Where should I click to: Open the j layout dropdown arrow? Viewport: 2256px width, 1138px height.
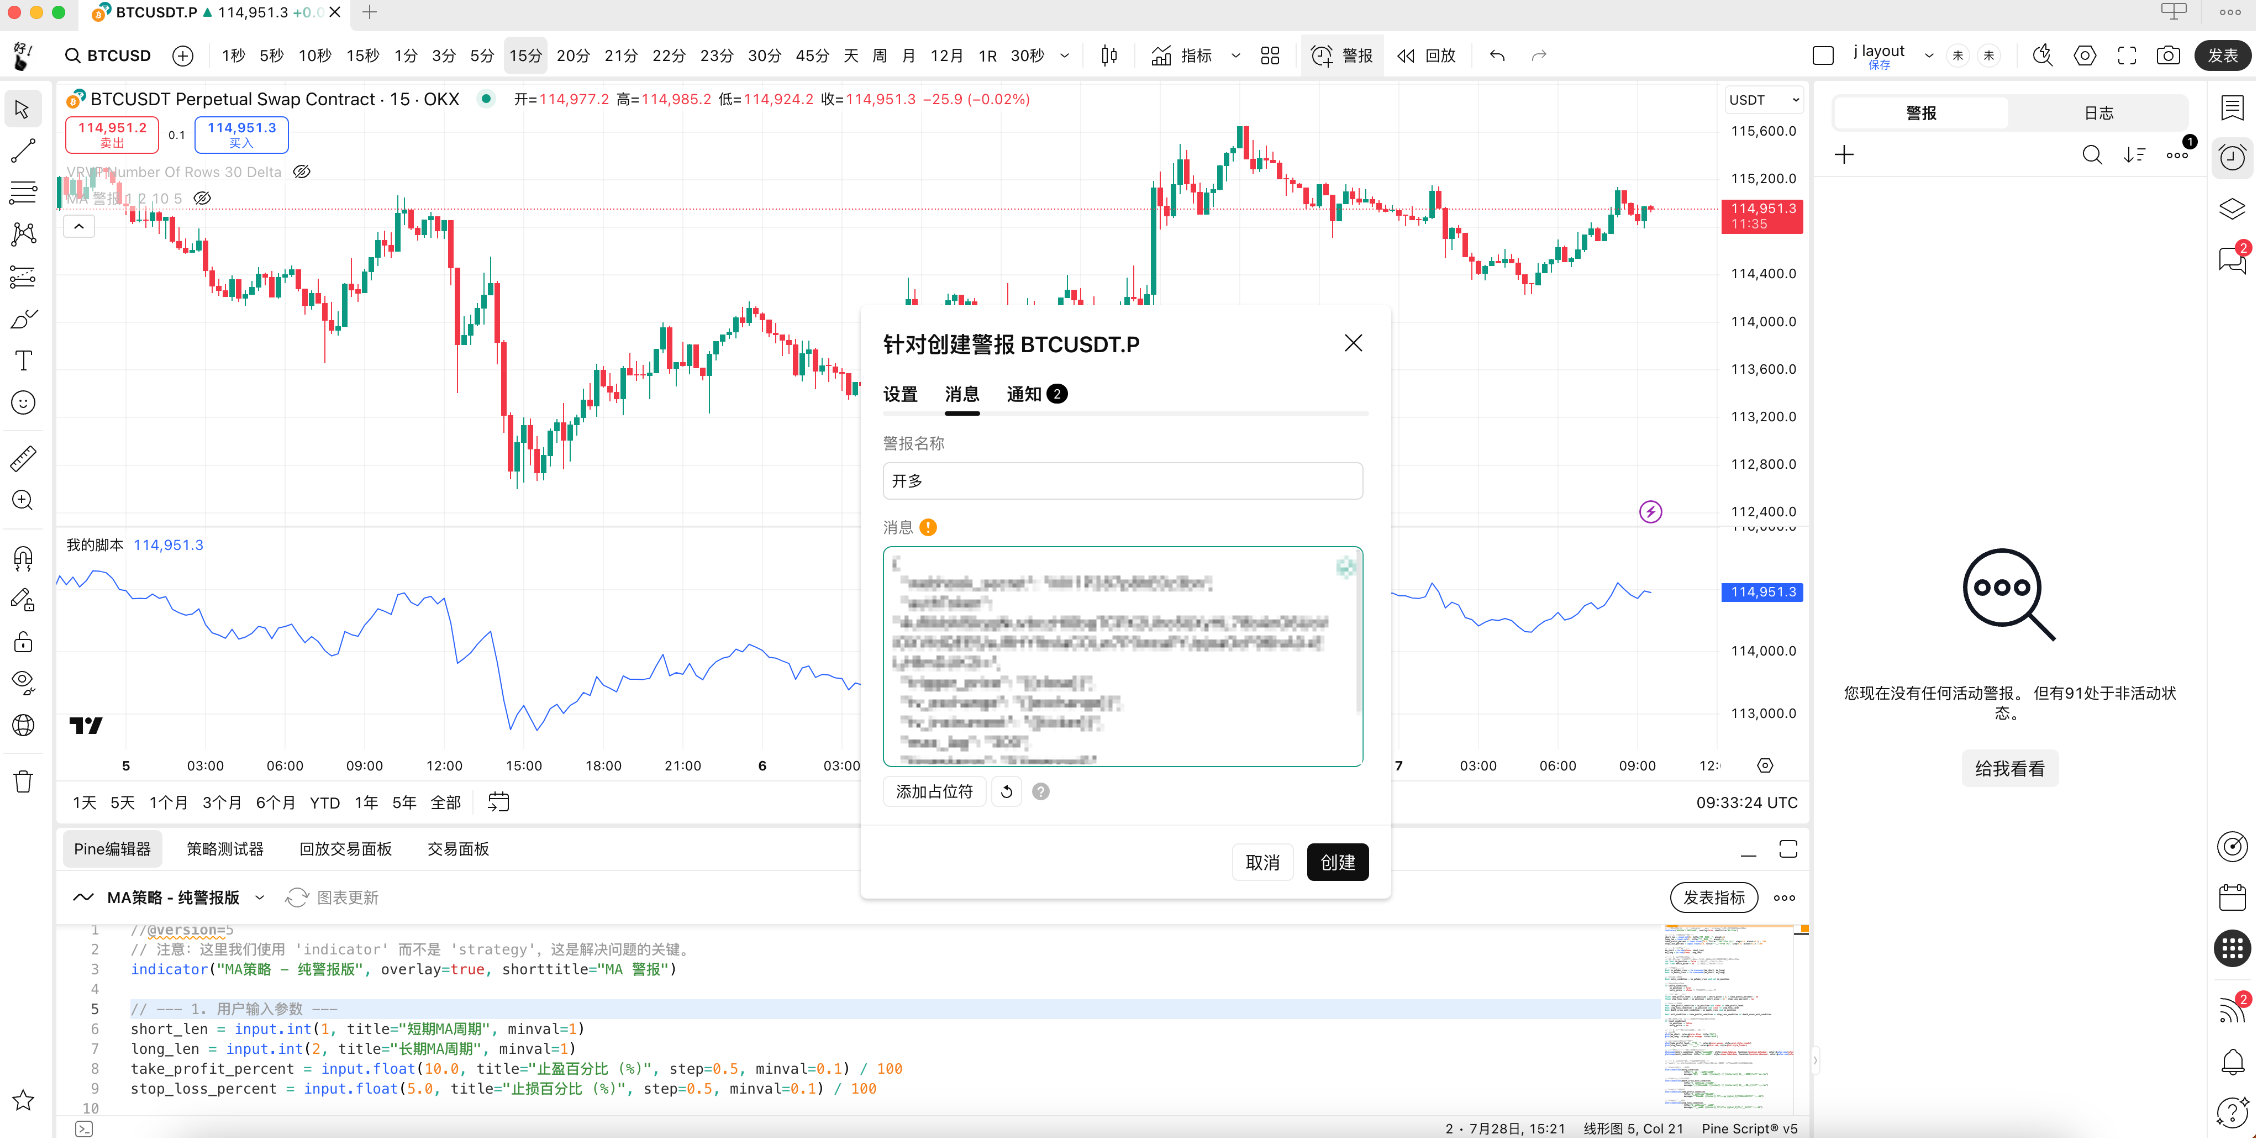pyautogui.click(x=1929, y=56)
